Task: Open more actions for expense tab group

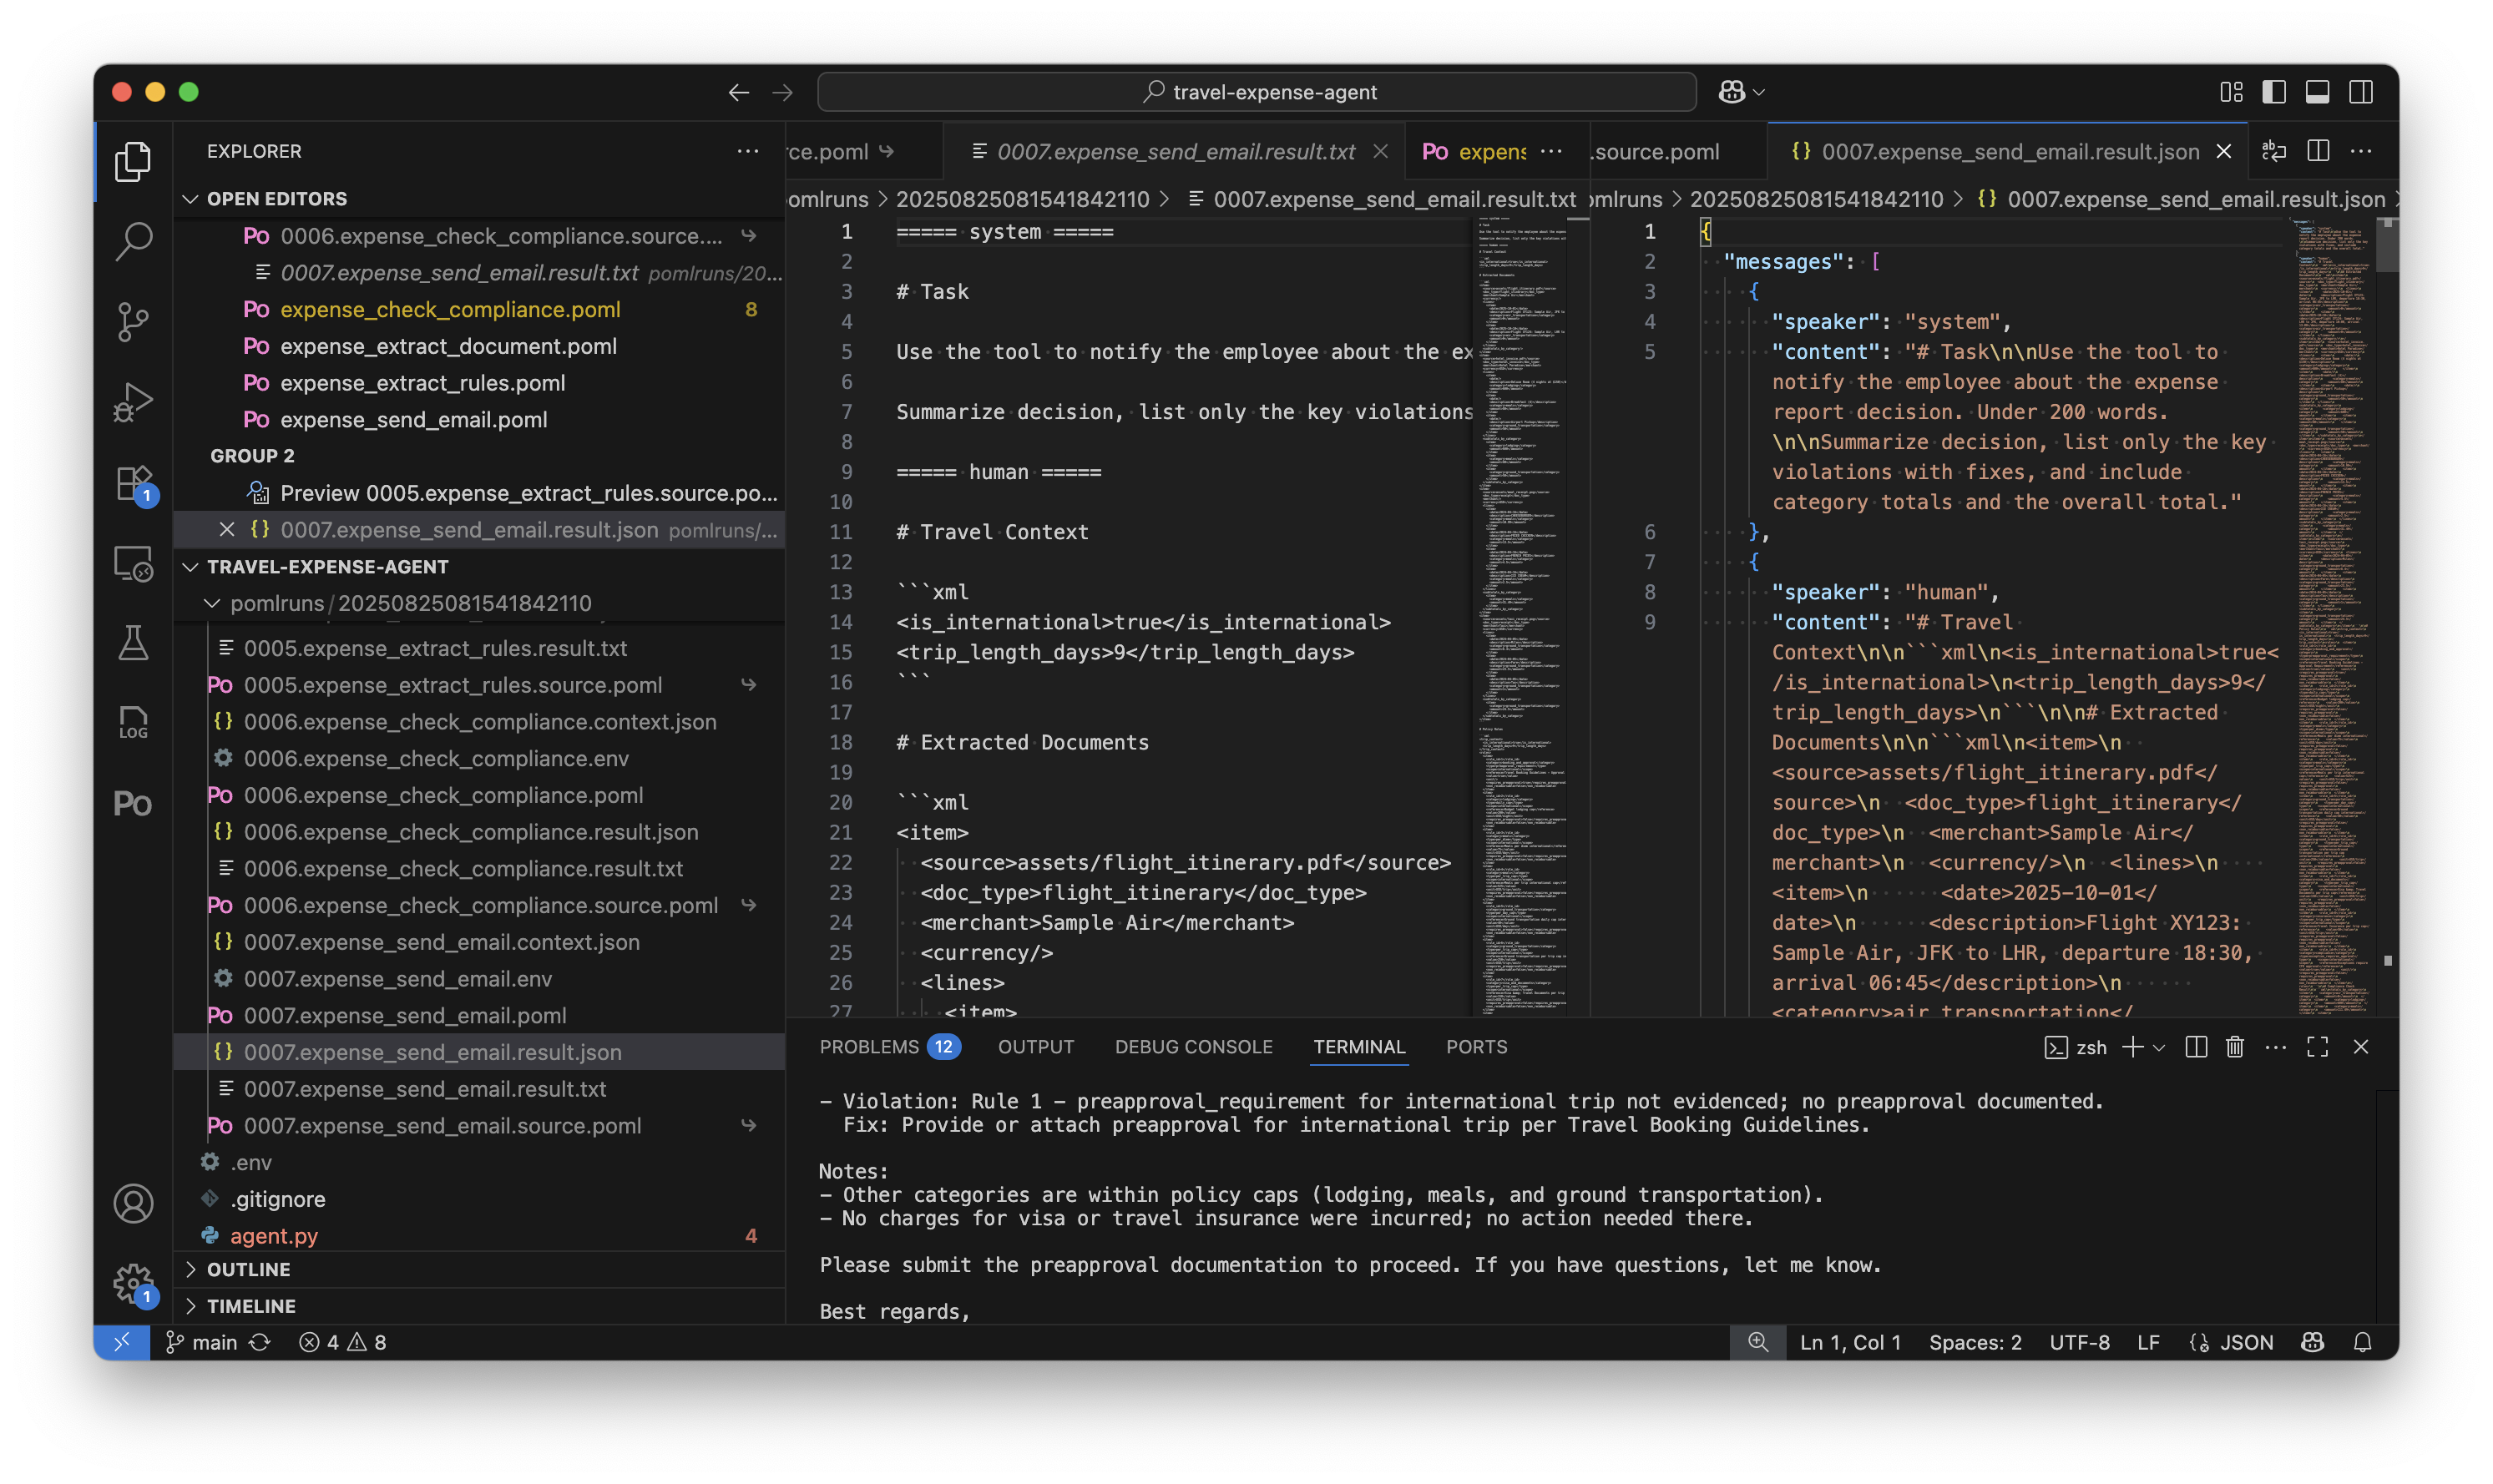Action: tap(1551, 151)
